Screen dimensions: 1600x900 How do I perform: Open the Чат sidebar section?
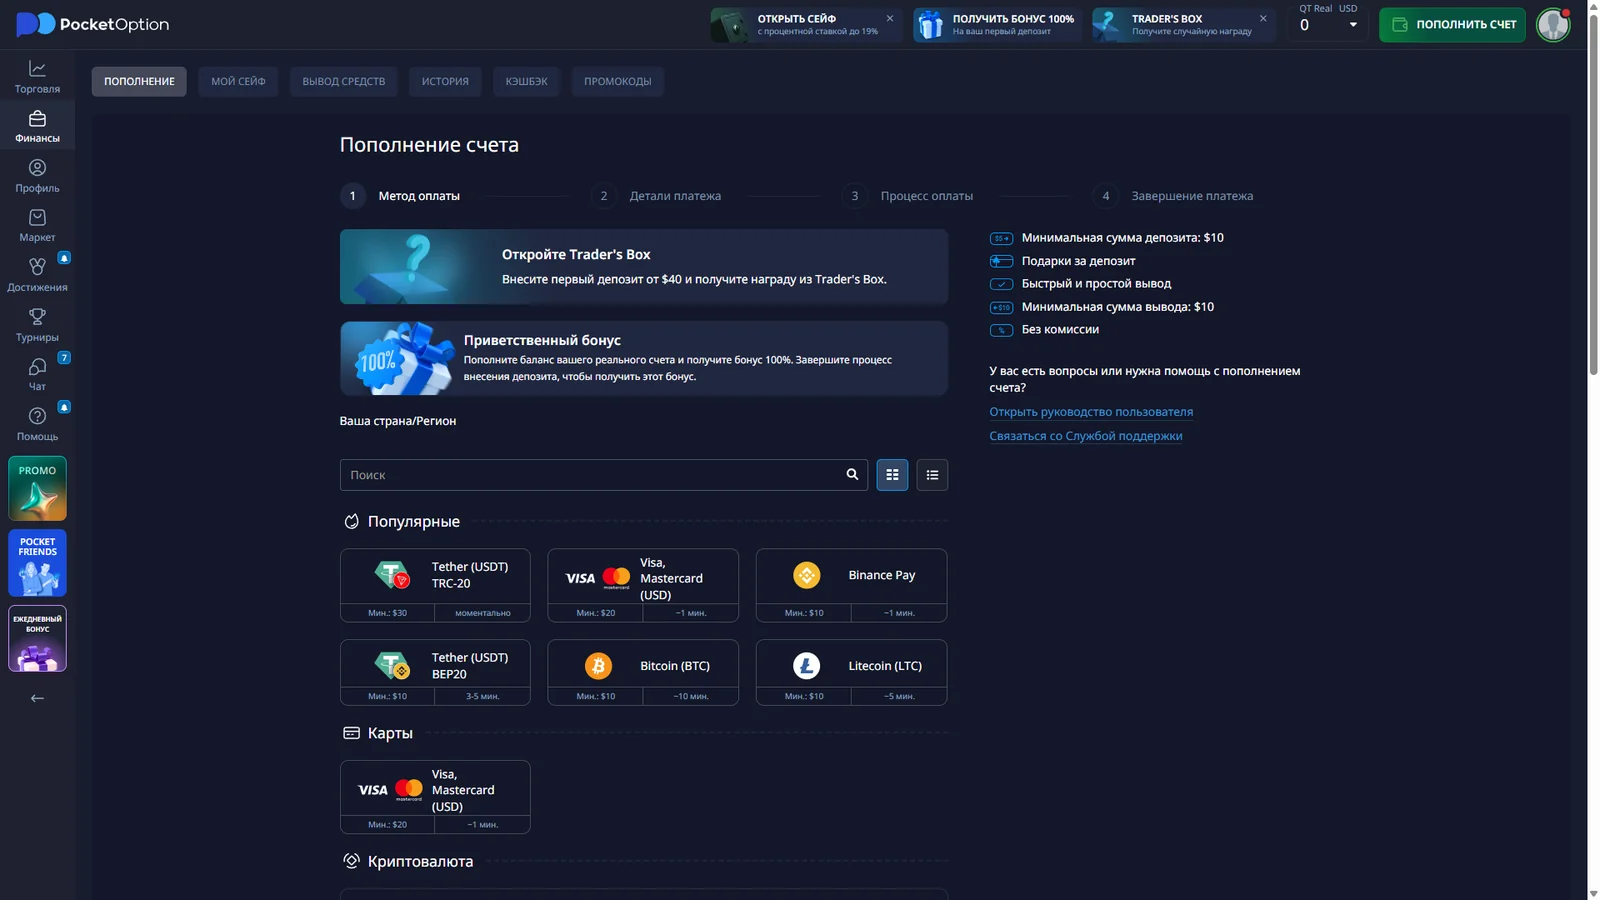pos(37,374)
